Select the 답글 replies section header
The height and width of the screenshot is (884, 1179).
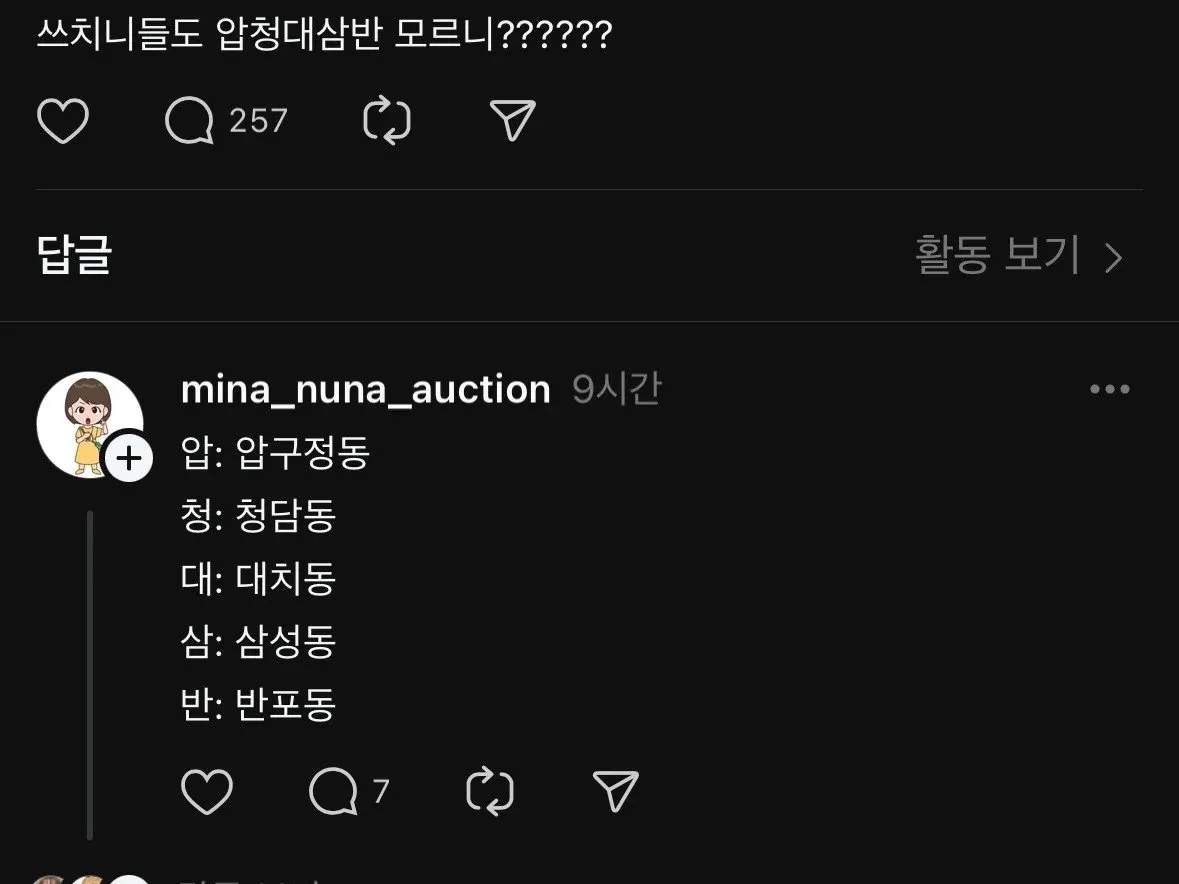pyautogui.click(x=74, y=256)
